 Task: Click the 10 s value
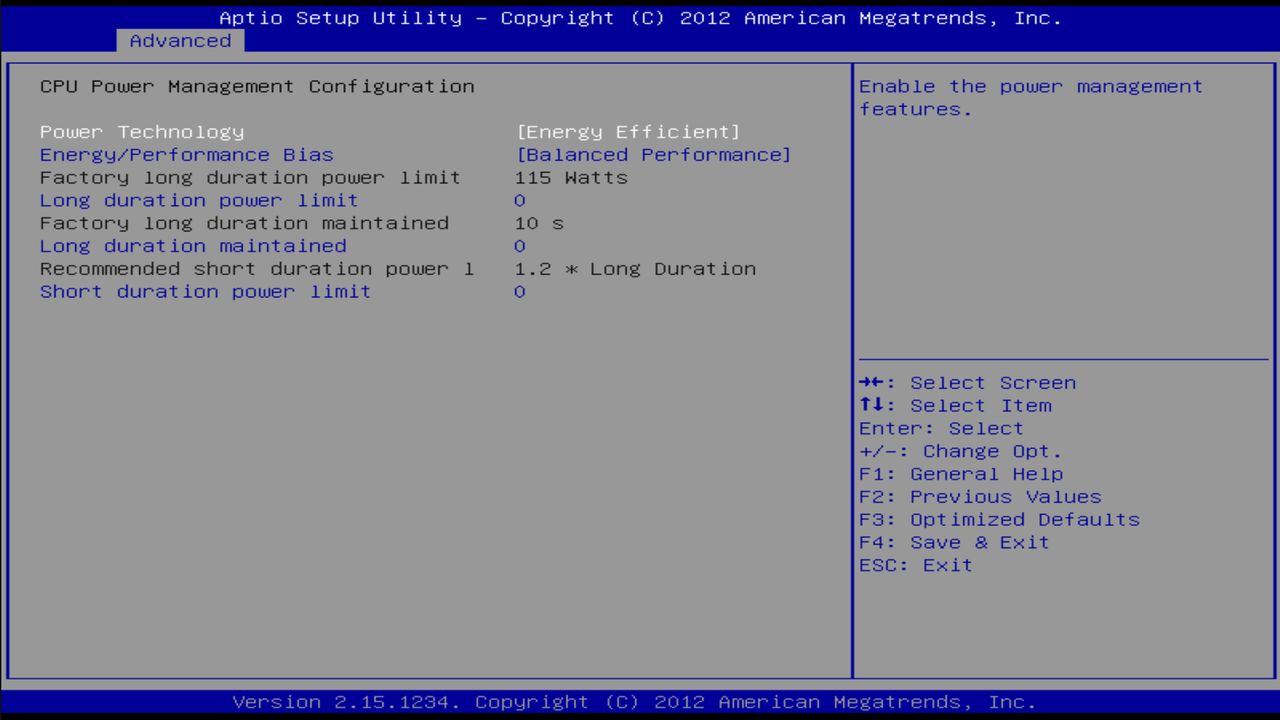tap(540, 223)
